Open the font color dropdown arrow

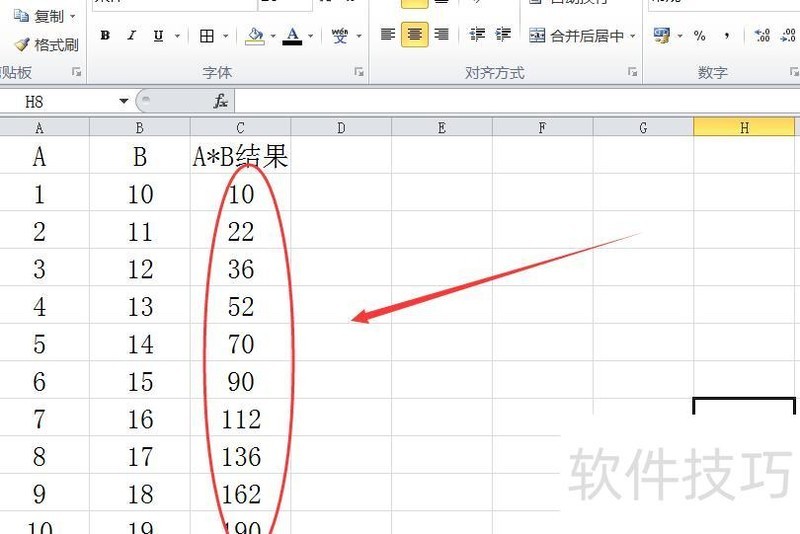[311, 36]
